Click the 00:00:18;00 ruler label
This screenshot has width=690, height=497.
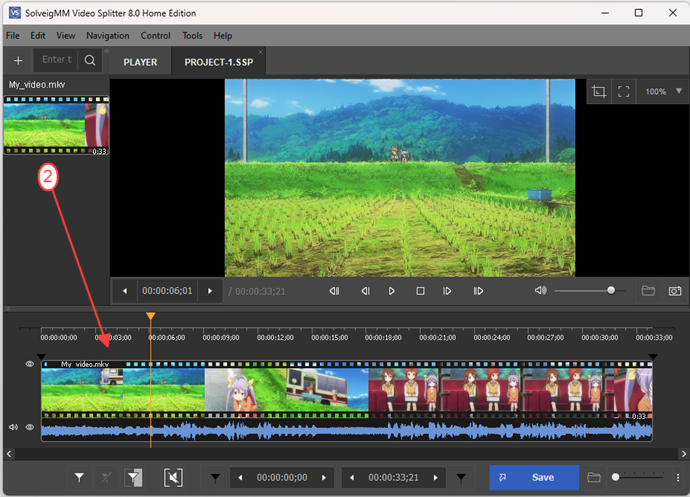[x=383, y=338]
